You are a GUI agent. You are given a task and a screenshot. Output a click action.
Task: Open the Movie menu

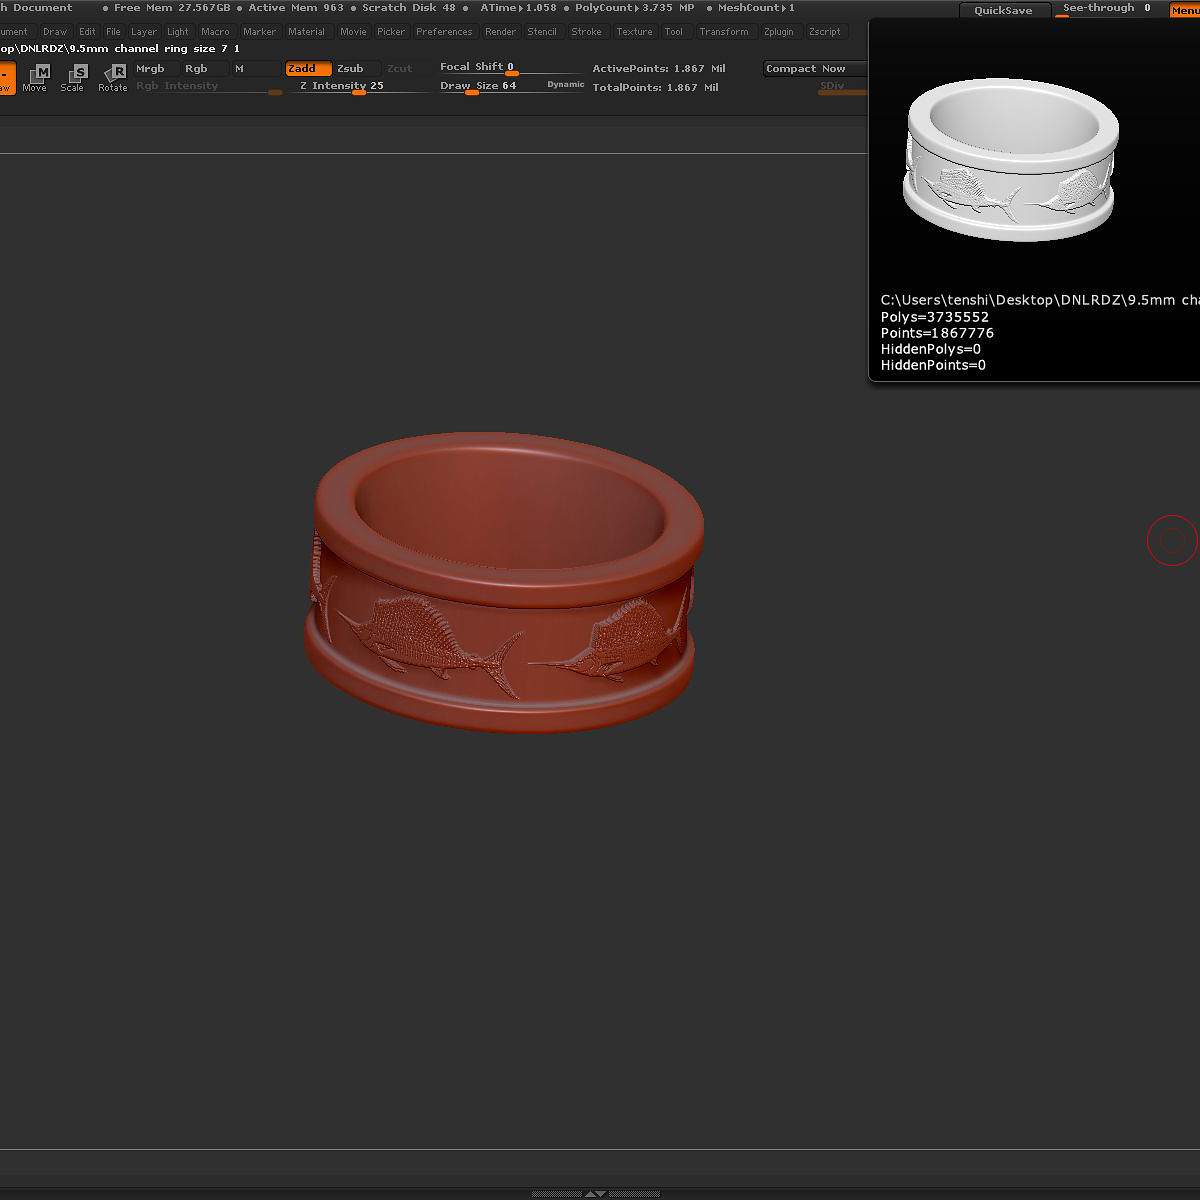click(353, 32)
